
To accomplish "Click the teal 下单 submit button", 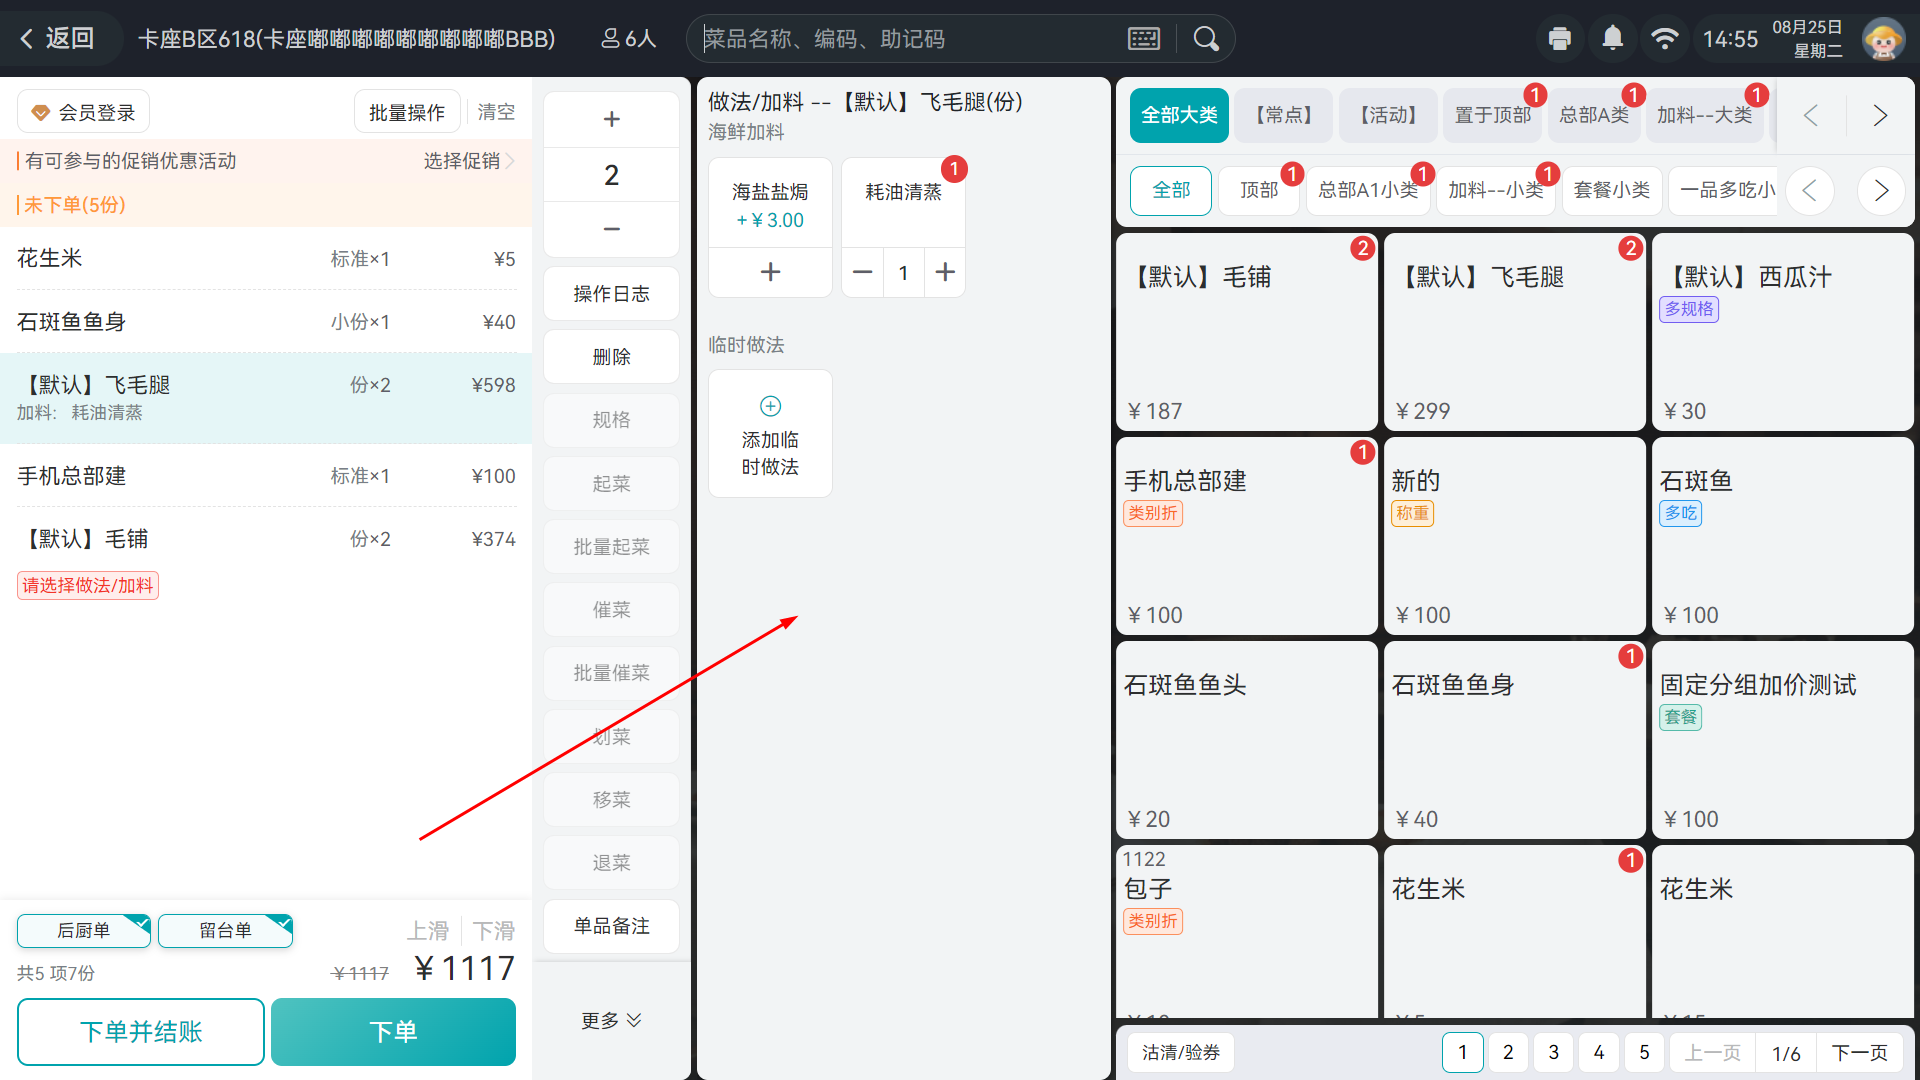I will tap(393, 1032).
